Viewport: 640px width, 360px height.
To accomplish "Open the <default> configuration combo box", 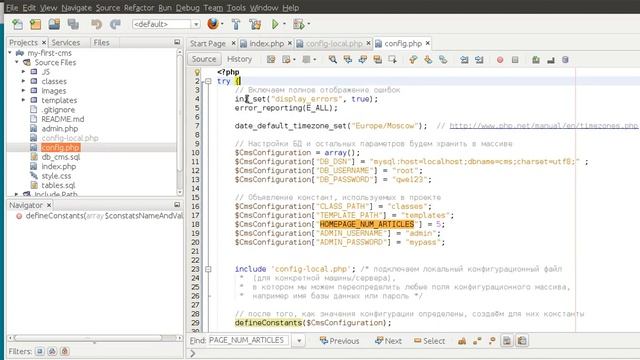I will 166,24.
